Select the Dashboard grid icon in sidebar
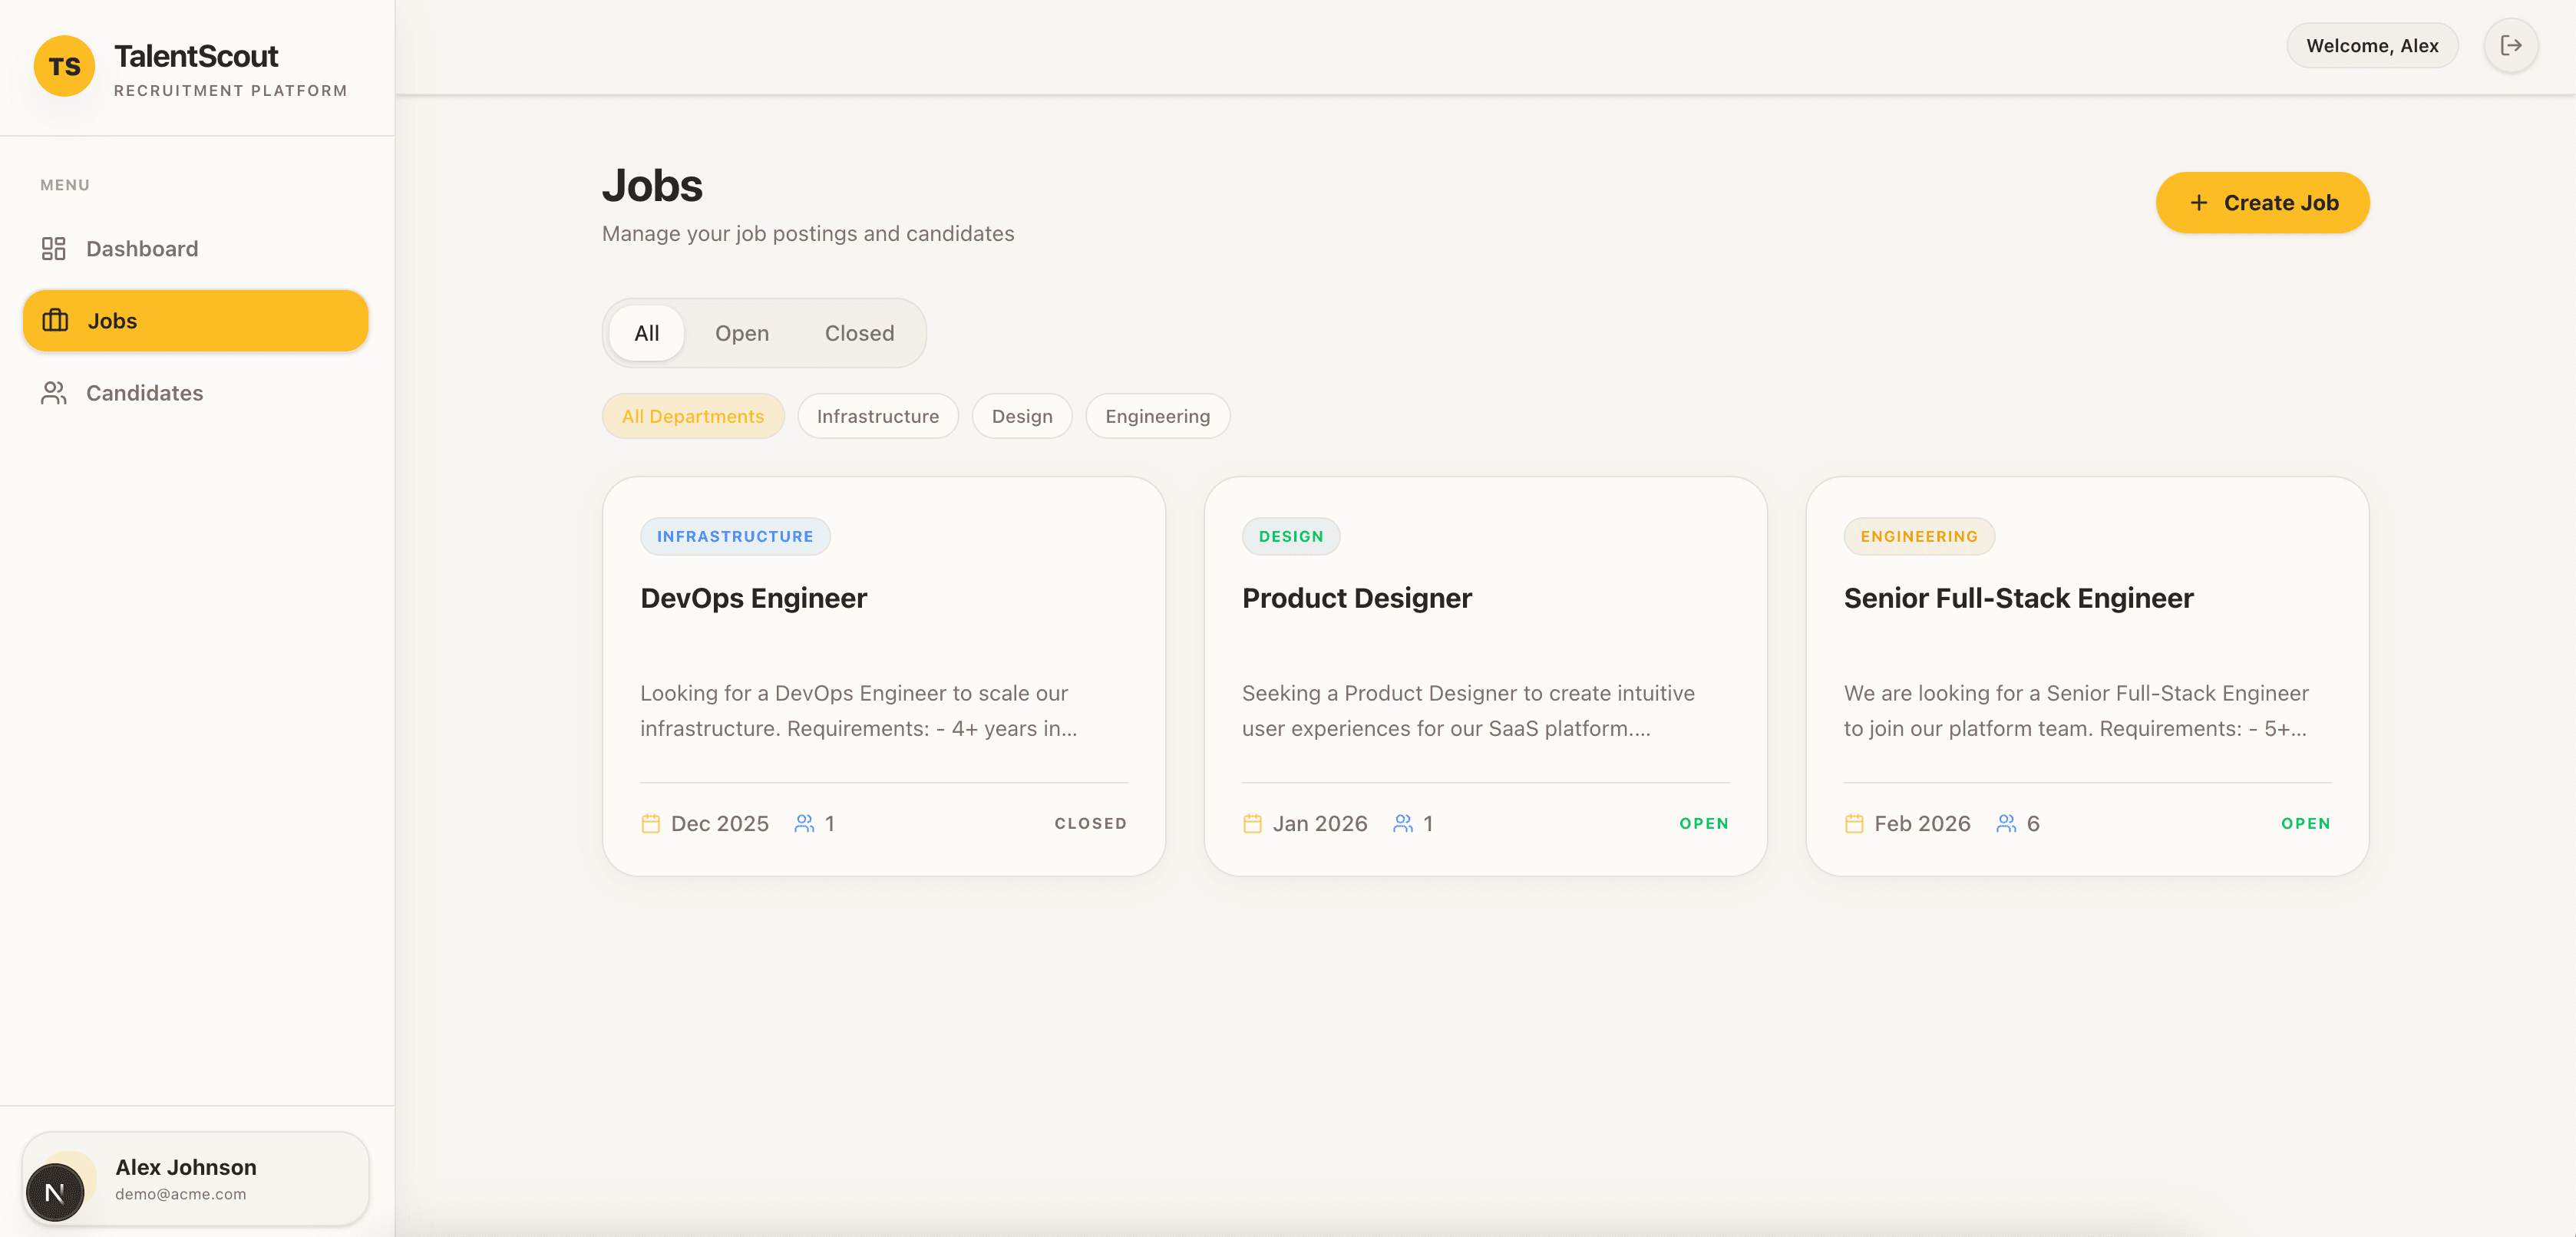This screenshot has width=2576, height=1237. (53, 248)
